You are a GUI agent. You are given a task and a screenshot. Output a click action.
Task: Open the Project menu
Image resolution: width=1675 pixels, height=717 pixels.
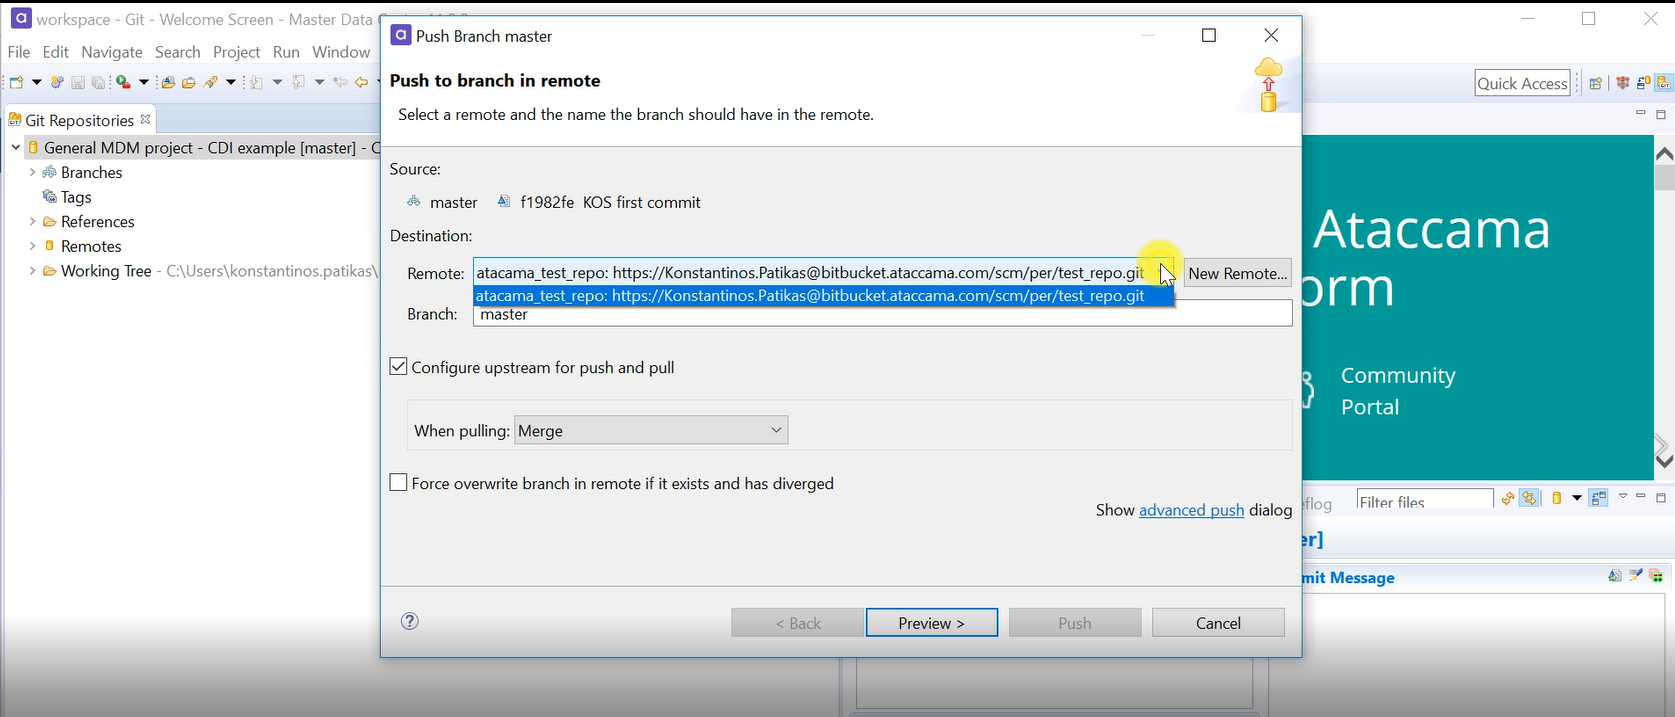(x=236, y=52)
